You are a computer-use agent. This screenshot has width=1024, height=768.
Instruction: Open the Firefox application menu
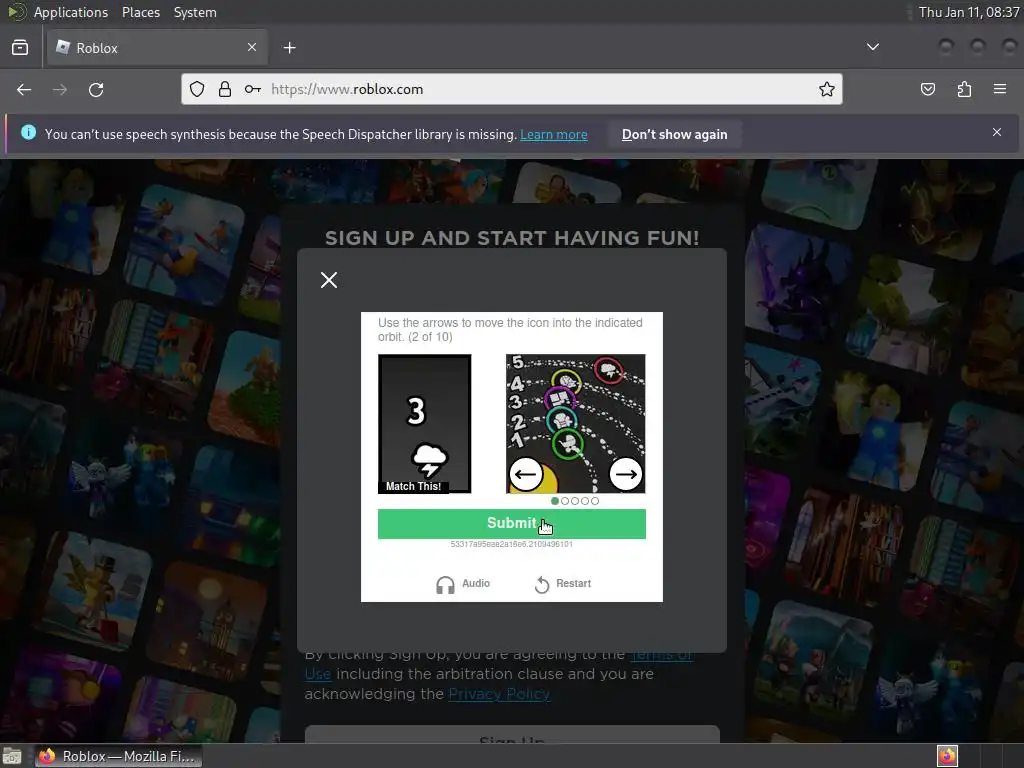1000,89
